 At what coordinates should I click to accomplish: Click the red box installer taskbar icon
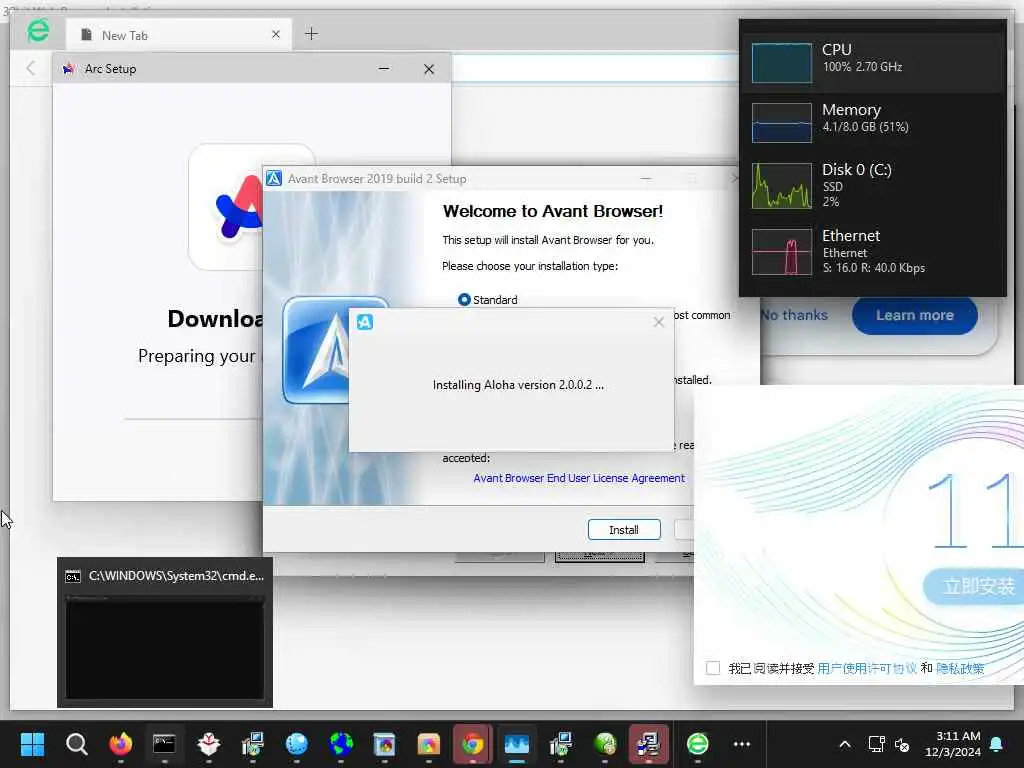point(208,744)
